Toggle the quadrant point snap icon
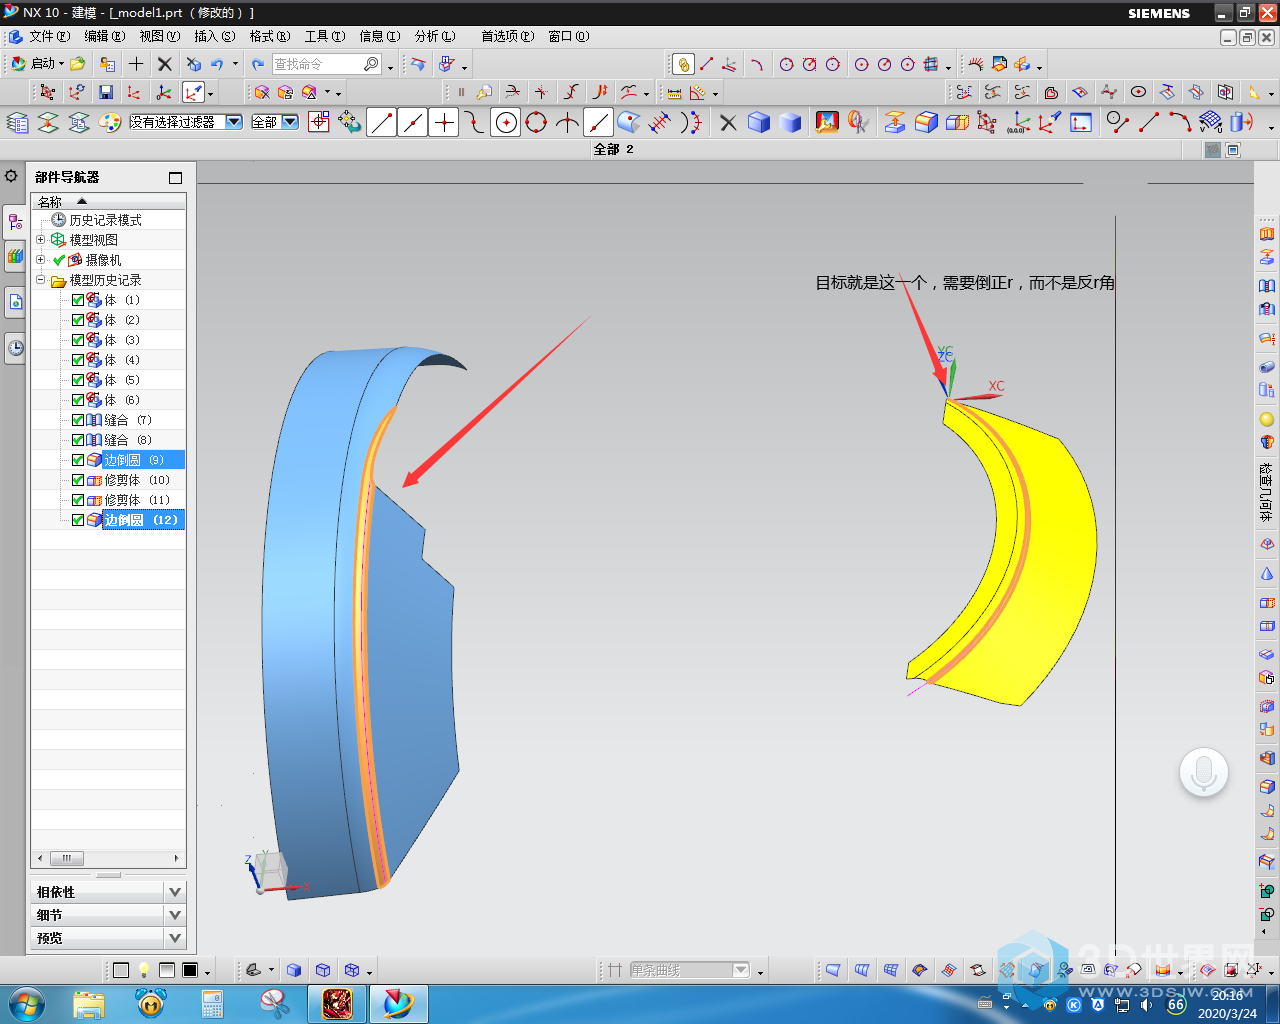Screen dimensions: 1280x1024 537,123
